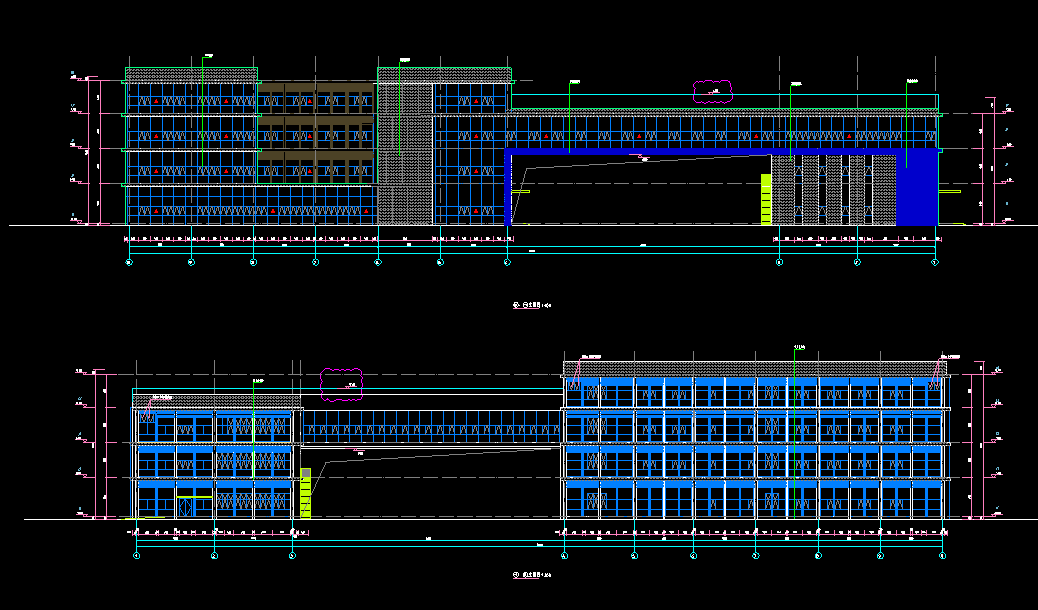Pick the yellow-green vertical bar in upper elevation
Viewport: 1038px width, 610px height.
[x=766, y=199]
